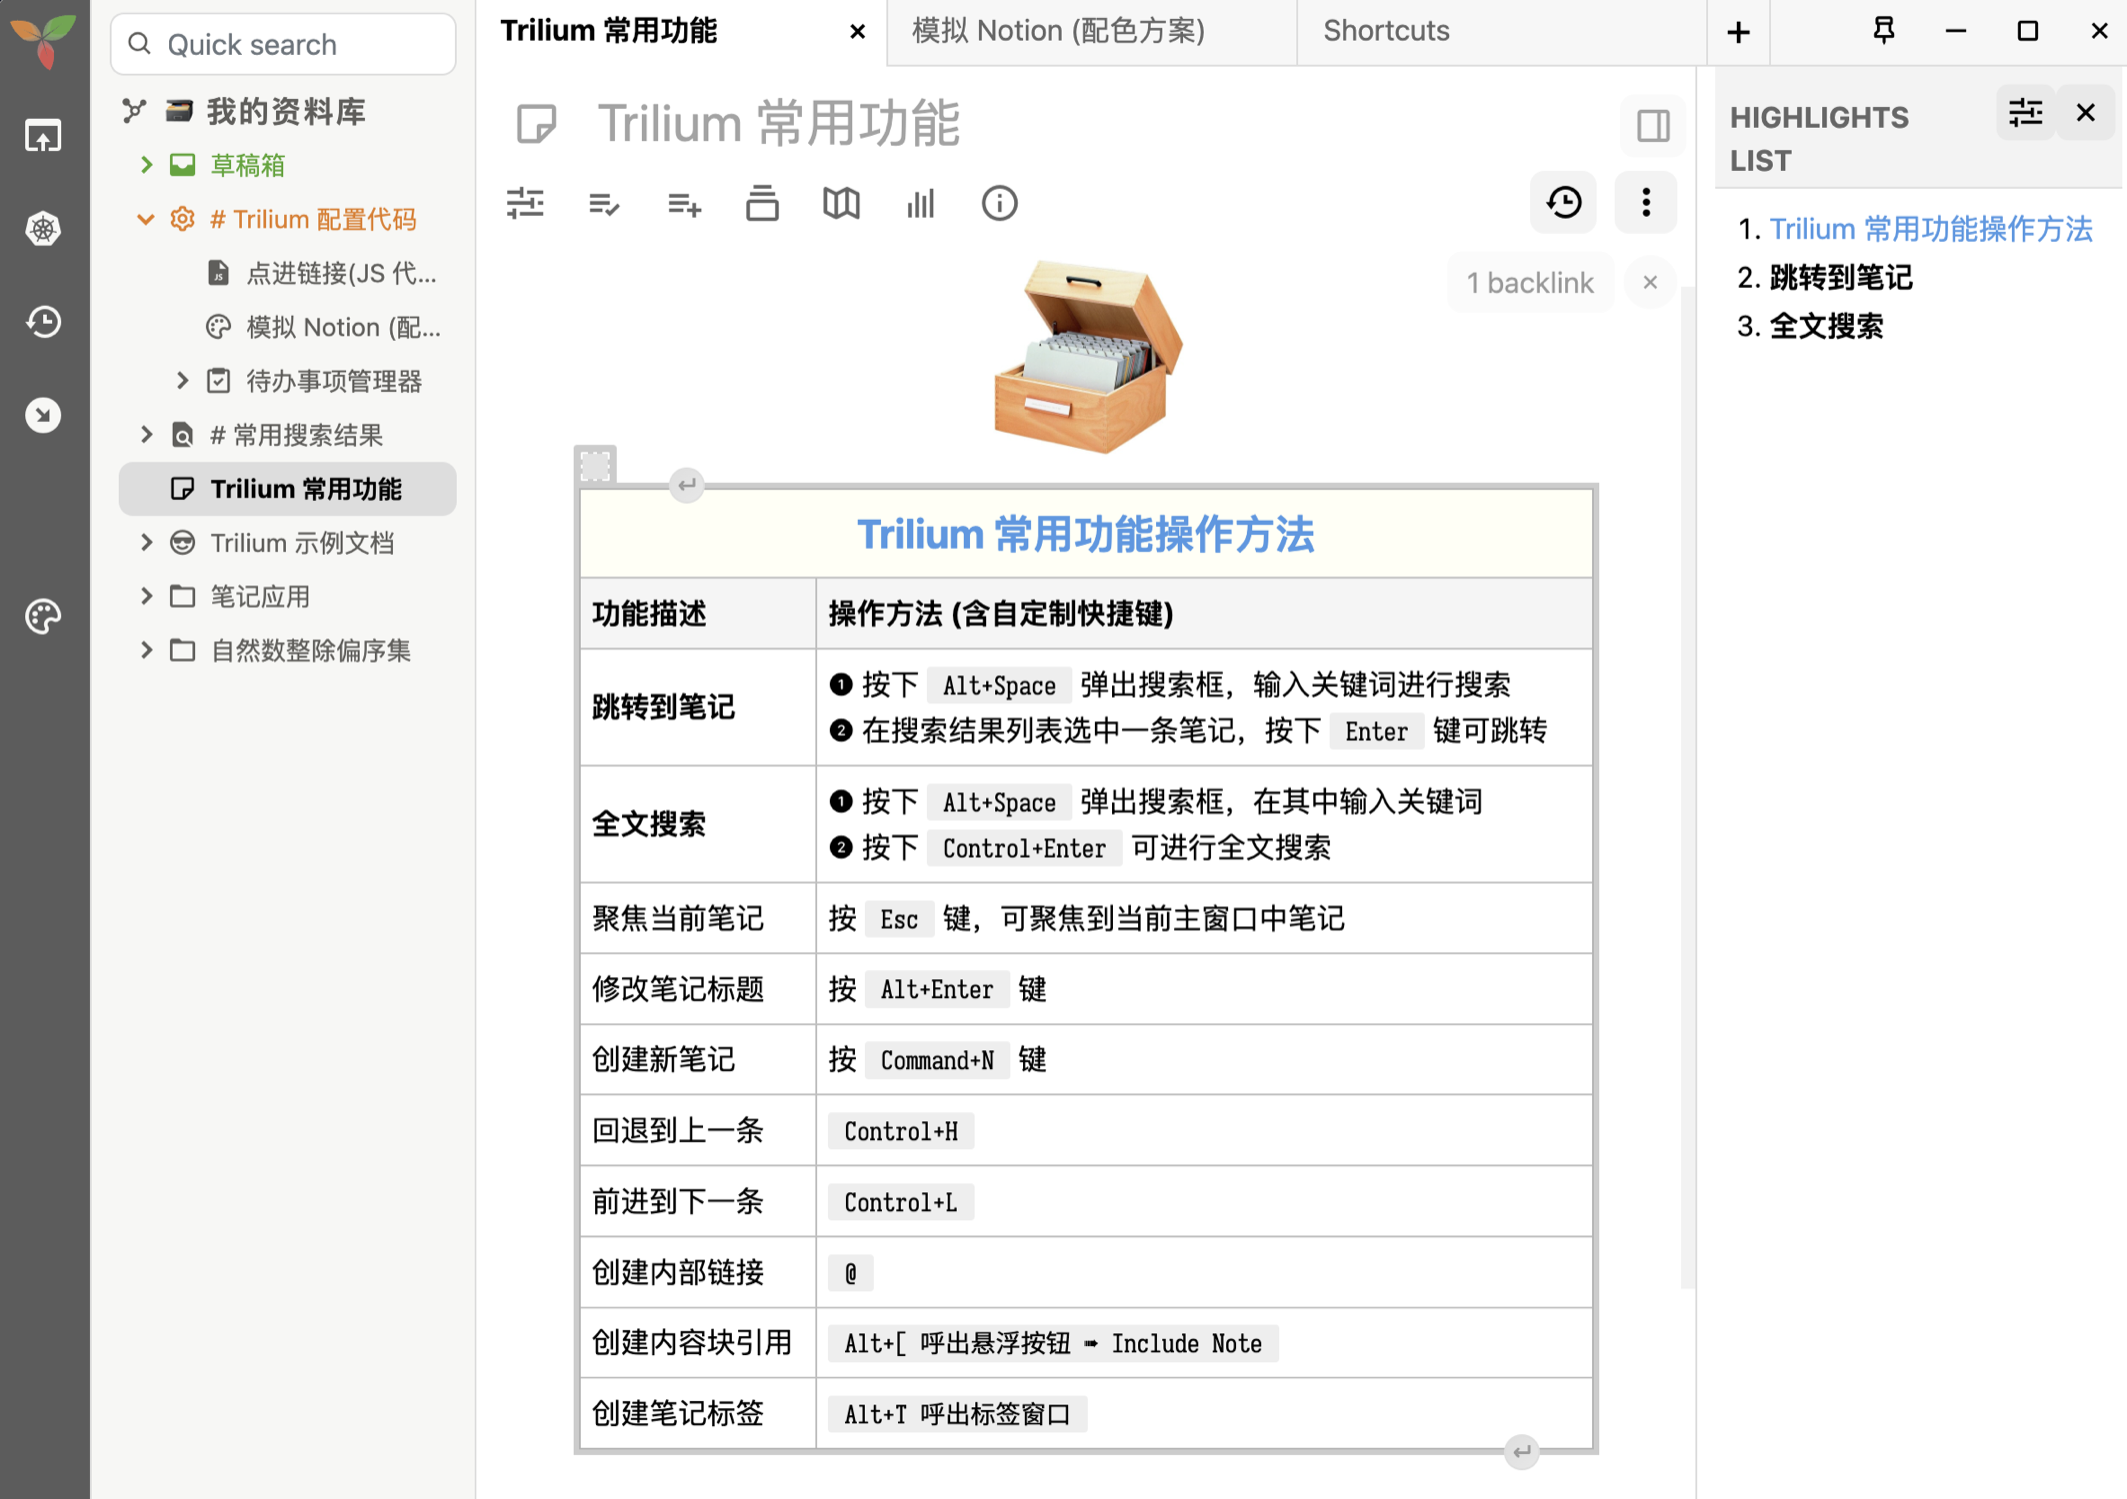The image size is (2127, 1499).
Task: Click the basic properties sliders icon
Action: (525, 204)
